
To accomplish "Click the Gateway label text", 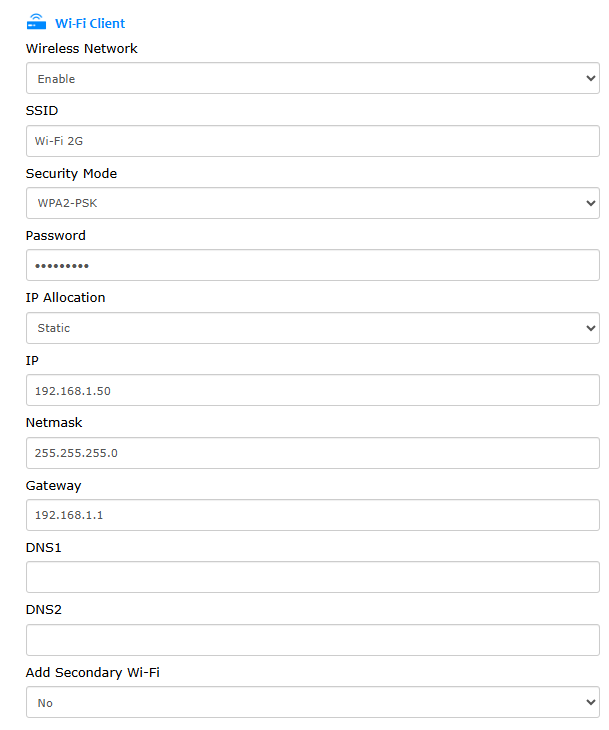I will [54, 486].
